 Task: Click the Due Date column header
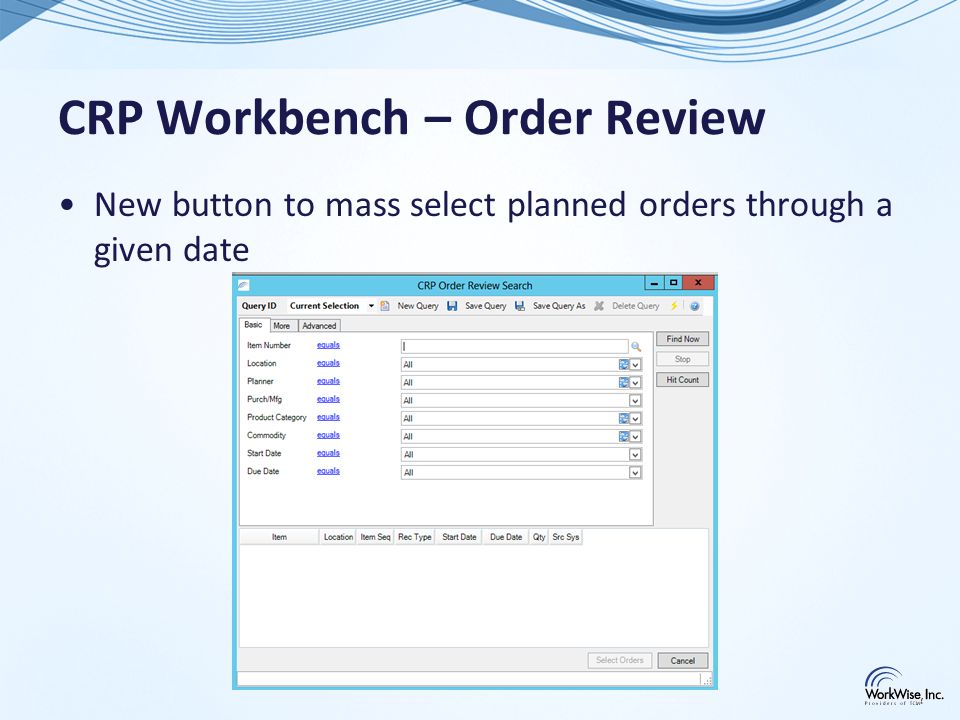pos(506,537)
